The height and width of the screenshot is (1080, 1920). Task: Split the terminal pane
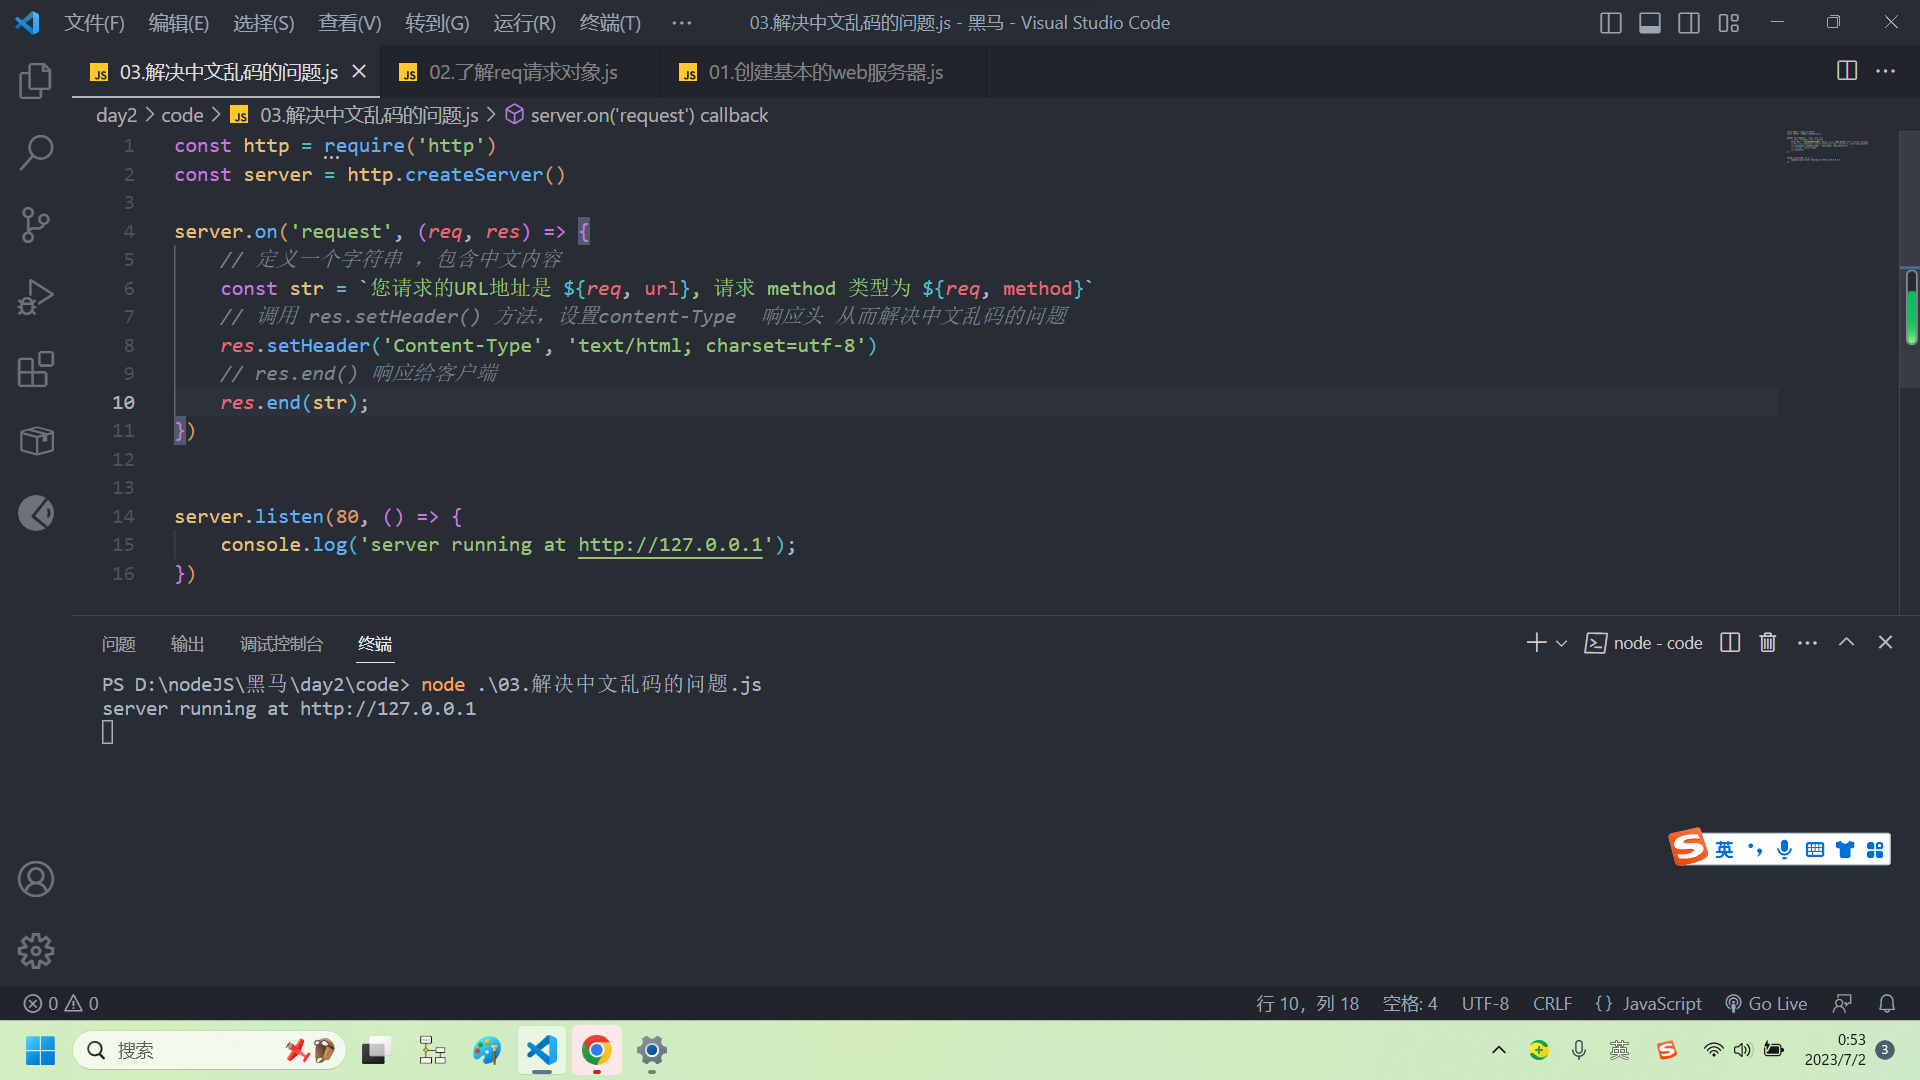click(x=1730, y=643)
